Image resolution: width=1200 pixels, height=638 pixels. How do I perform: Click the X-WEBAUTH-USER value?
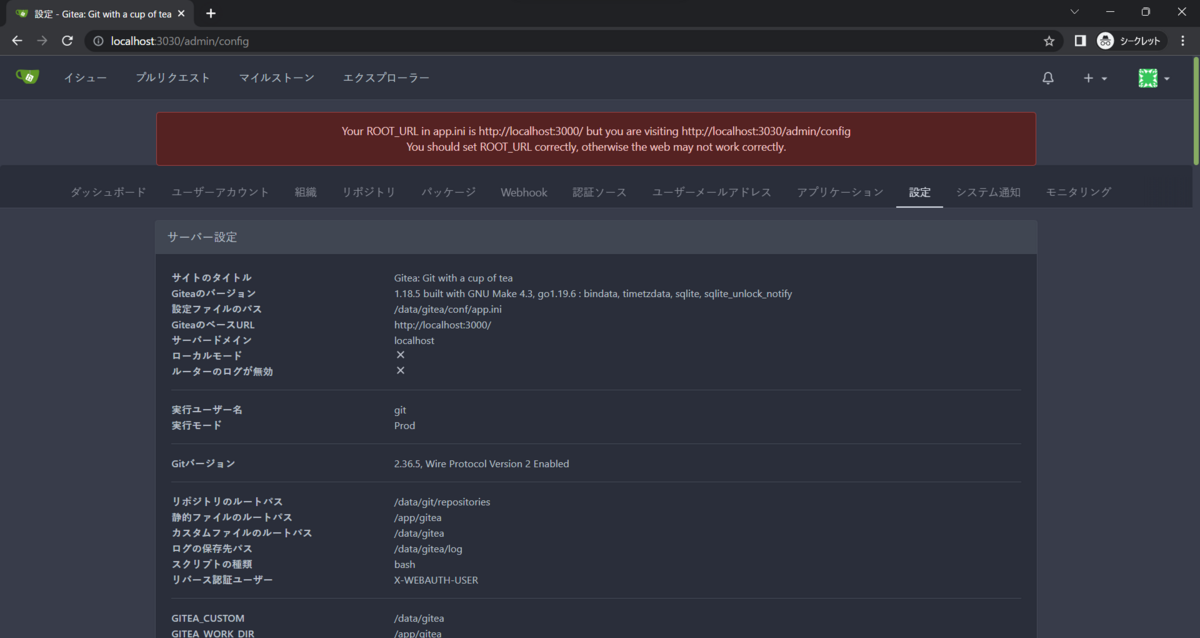[x=436, y=580]
